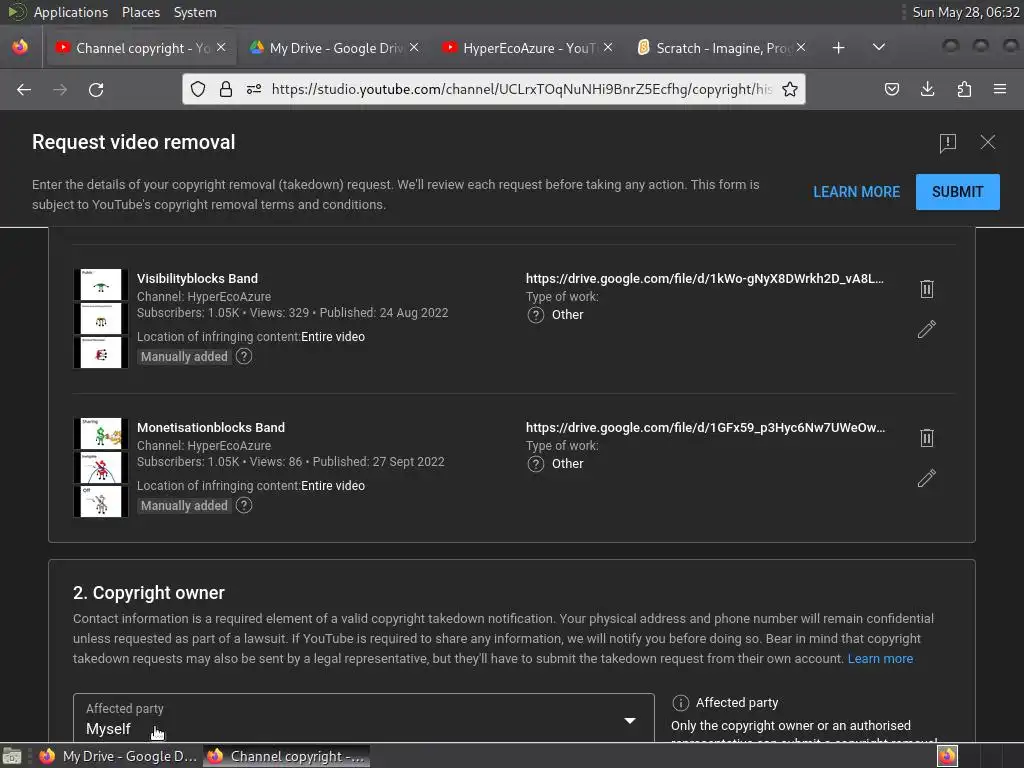Edit the Monetisationblocks Band video entry

927,478
